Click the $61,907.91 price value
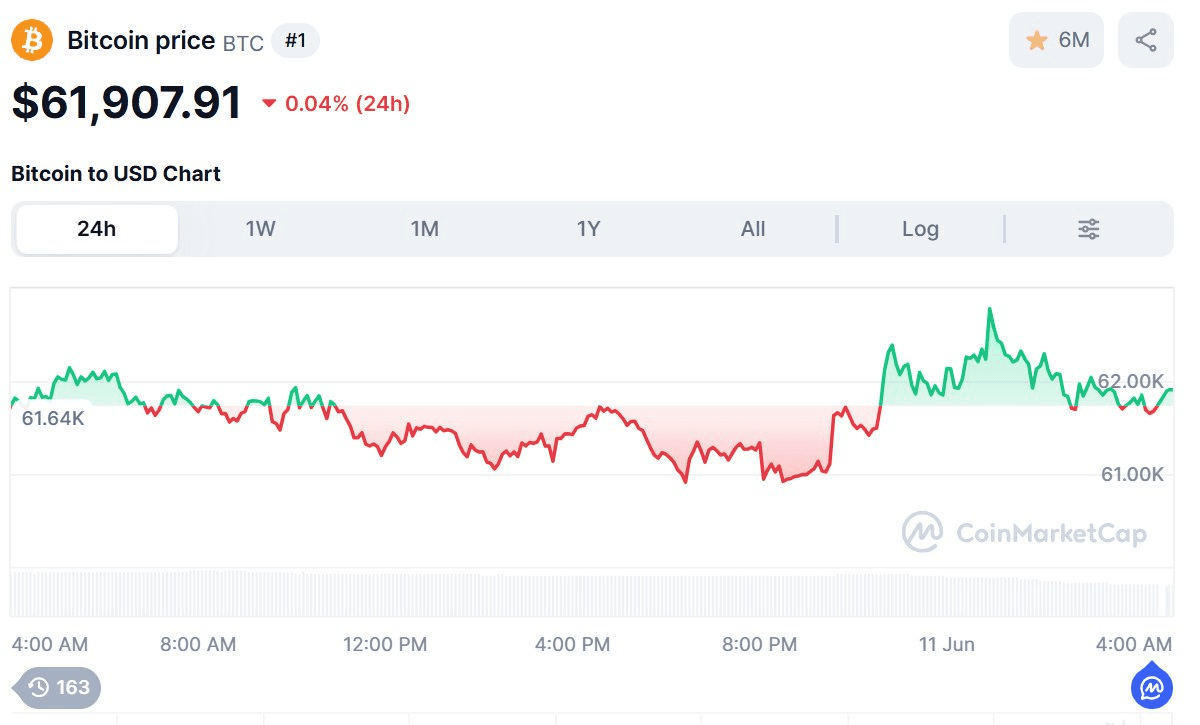The height and width of the screenshot is (725, 1200). pos(127,103)
